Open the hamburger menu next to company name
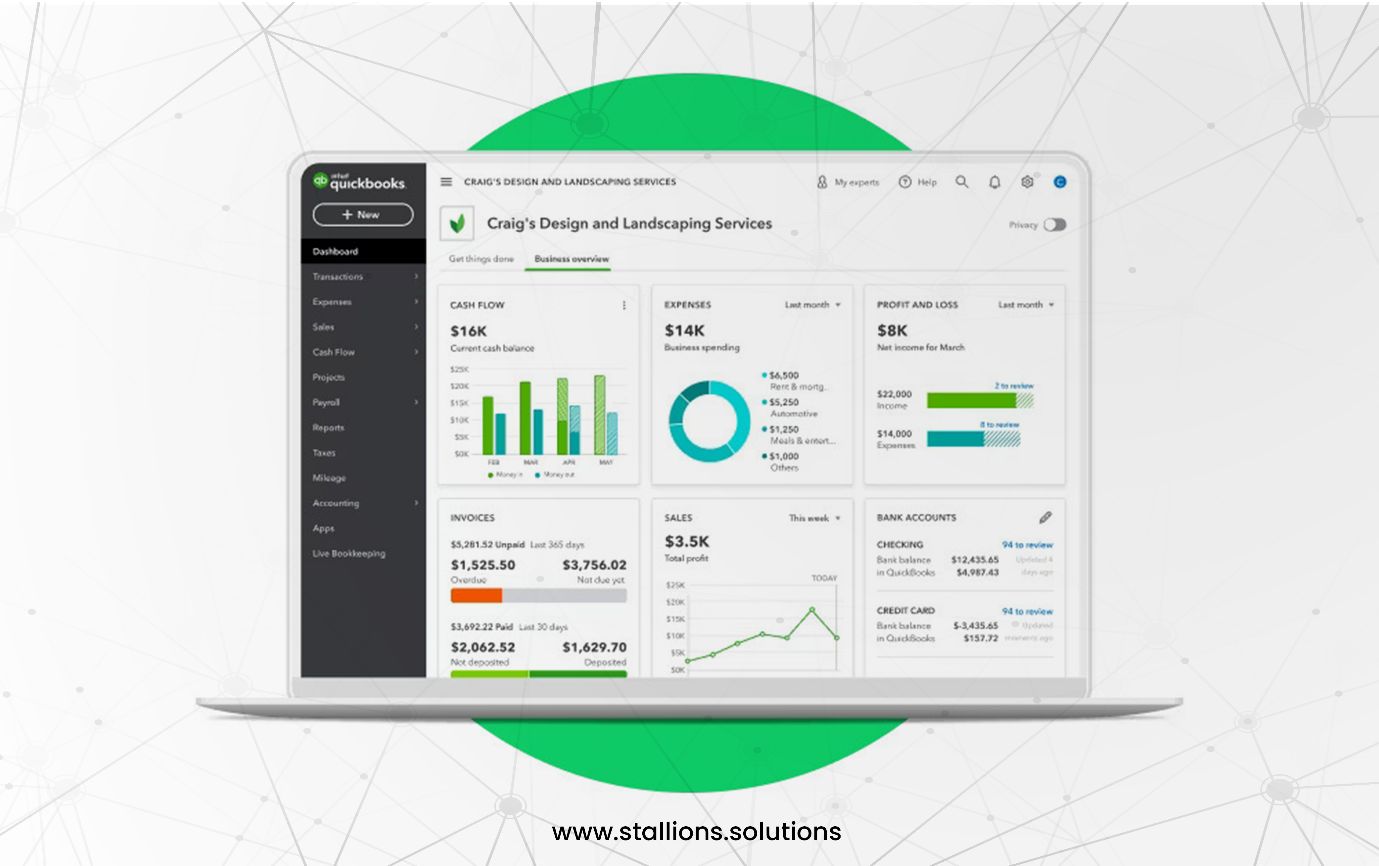Viewport: 1379px width, 866px height. pyautogui.click(x=445, y=181)
